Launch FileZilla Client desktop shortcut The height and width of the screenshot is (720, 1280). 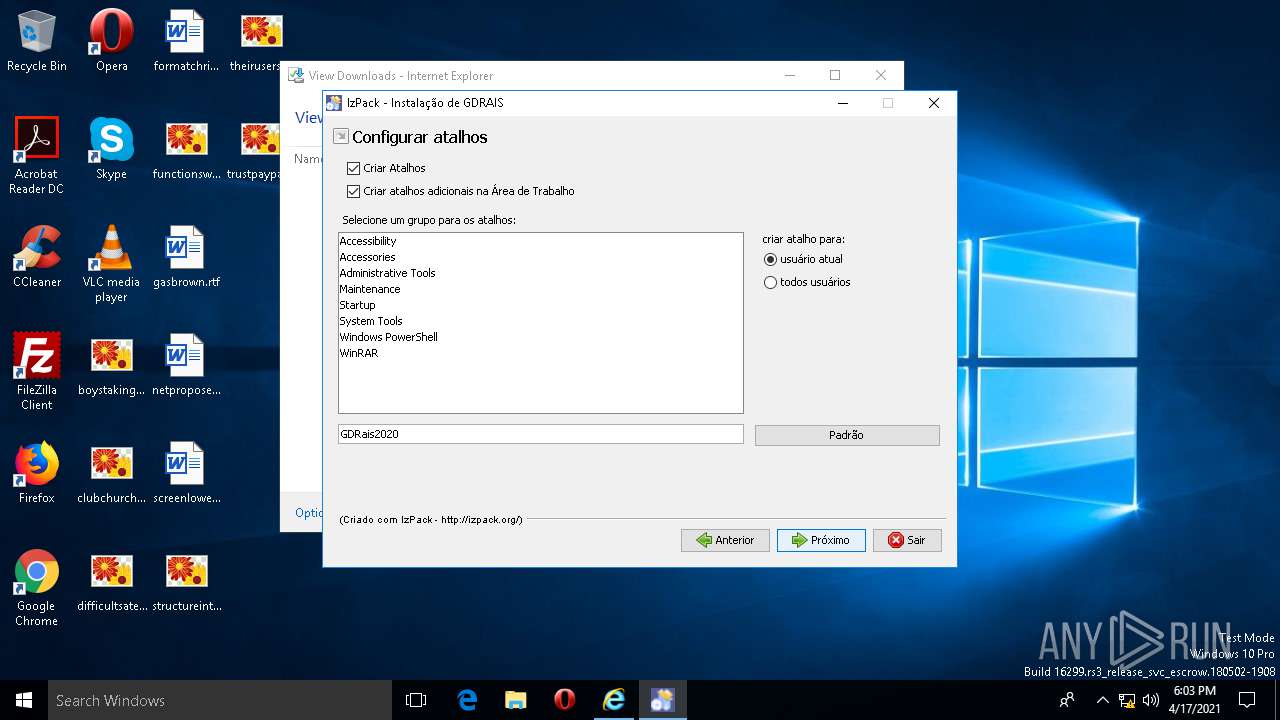pyautogui.click(x=37, y=371)
